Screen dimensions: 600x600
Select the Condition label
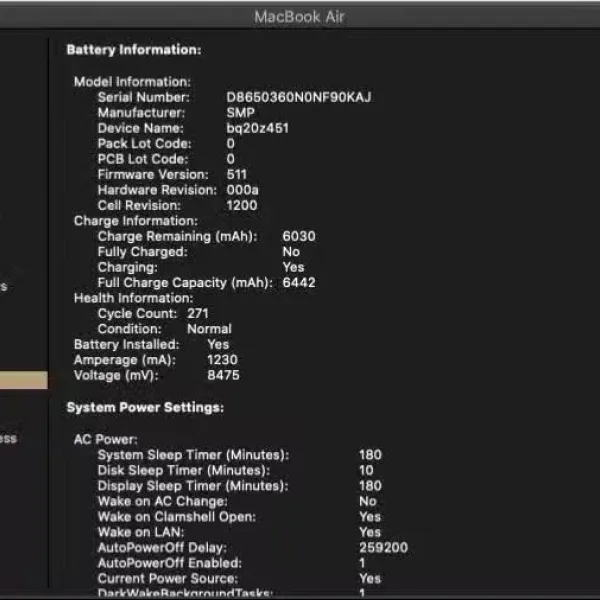(129, 329)
